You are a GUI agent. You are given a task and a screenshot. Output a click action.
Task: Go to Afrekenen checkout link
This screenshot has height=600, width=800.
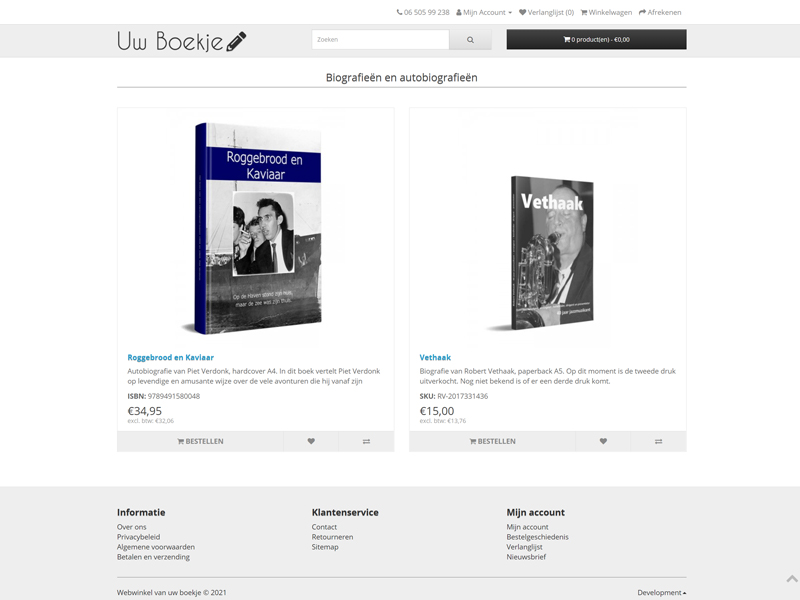tap(660, 12)
